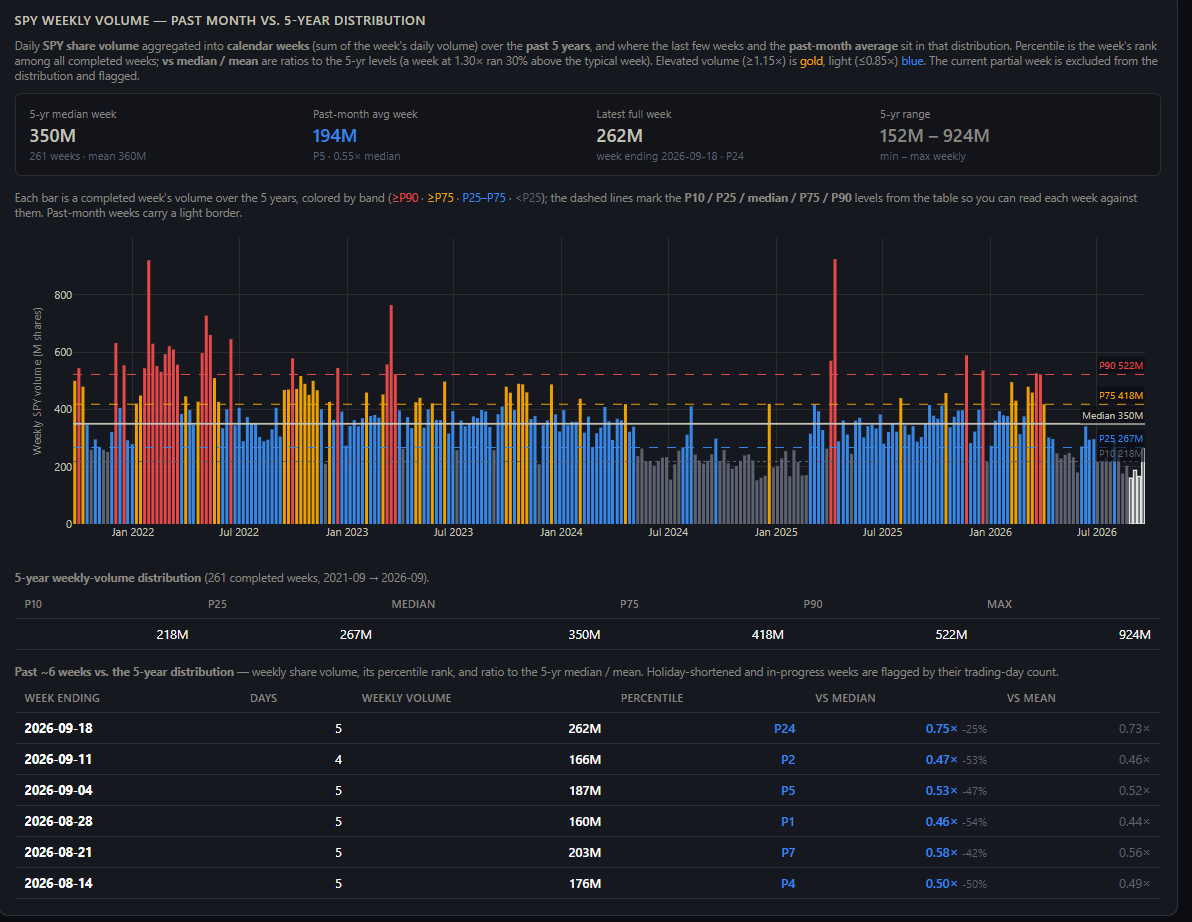This screenshot has width=1192, height=922.
Task: Click the '0.49×' vs mean cell
Action: [x=1134, y=884]
